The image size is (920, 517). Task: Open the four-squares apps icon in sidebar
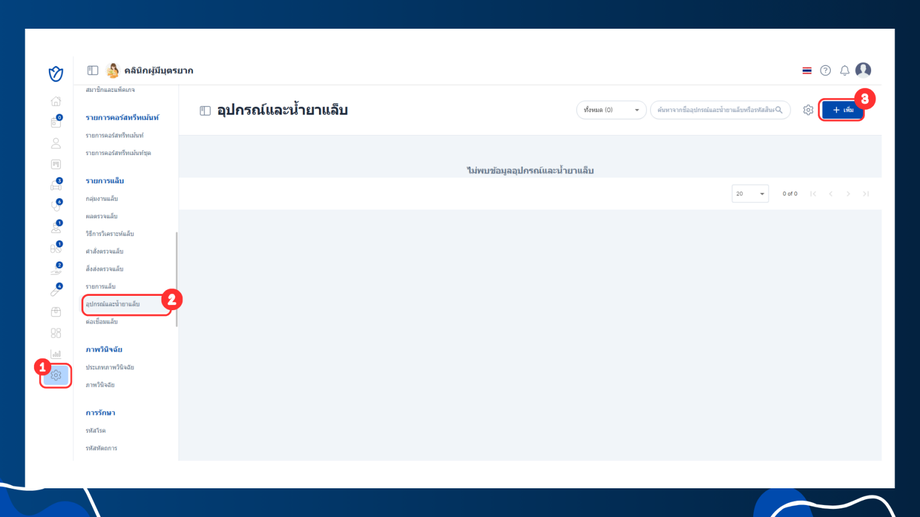pos(56,333)
